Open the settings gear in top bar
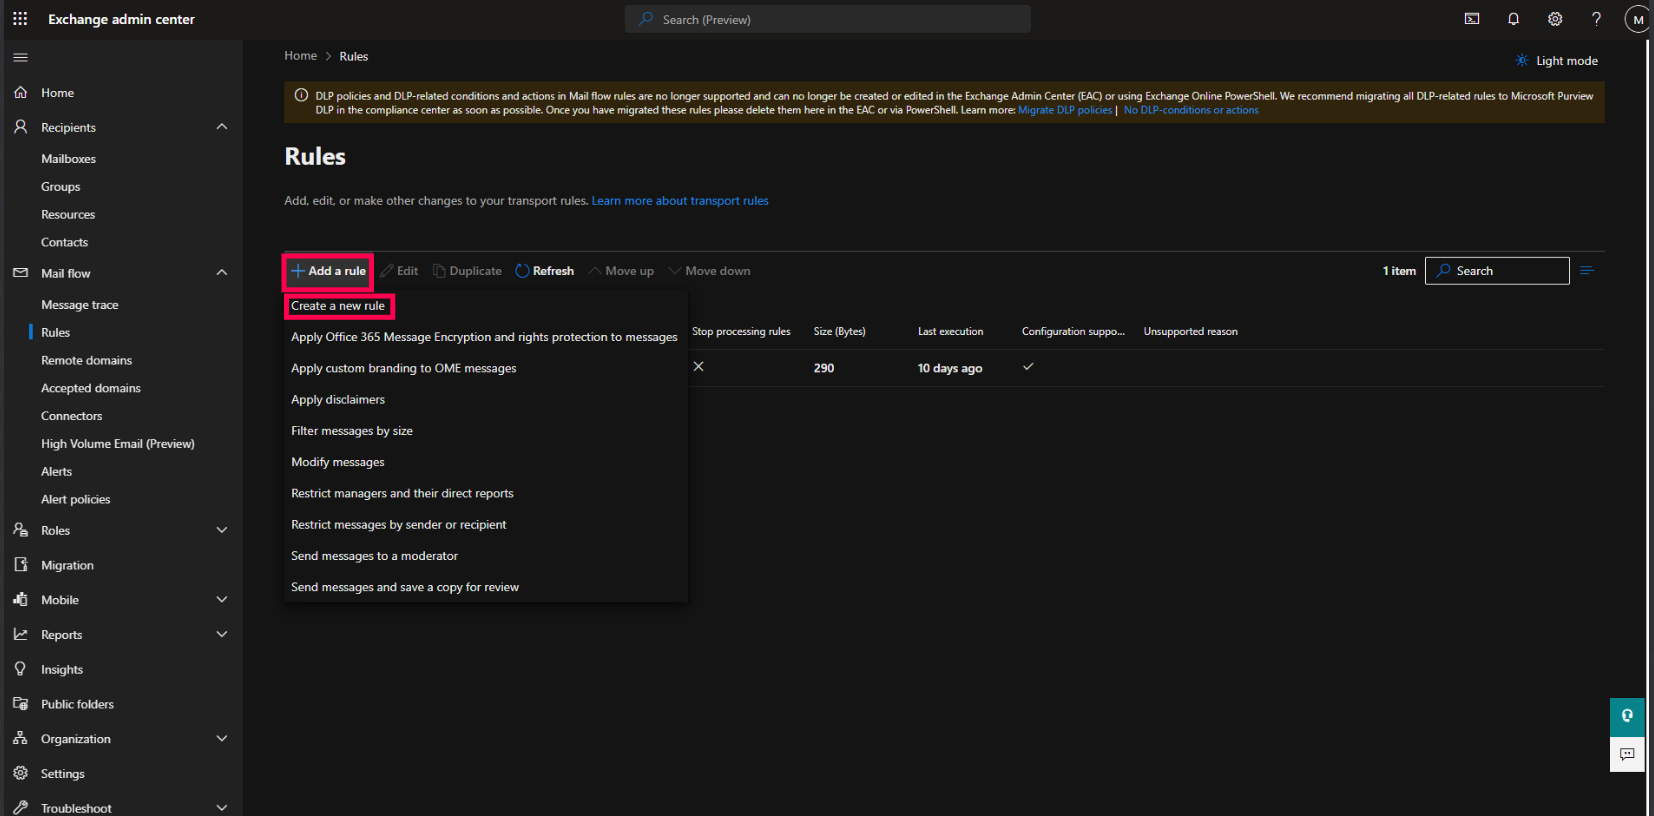Viewport: 1654px width, 816px height. (x=1555, y=19)
